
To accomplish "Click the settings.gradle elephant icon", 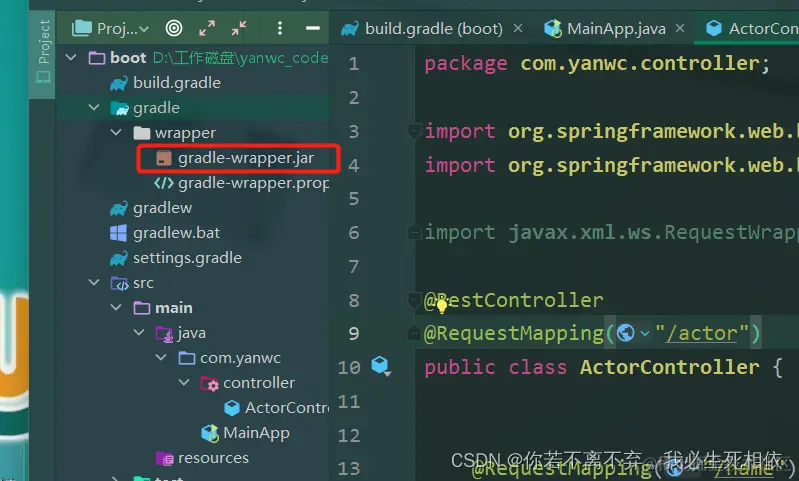I will point(119,258).
